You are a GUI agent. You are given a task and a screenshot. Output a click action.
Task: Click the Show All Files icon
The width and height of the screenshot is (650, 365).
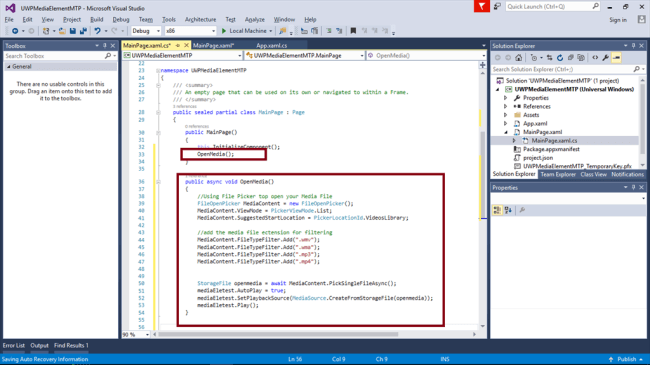(581, 58)
